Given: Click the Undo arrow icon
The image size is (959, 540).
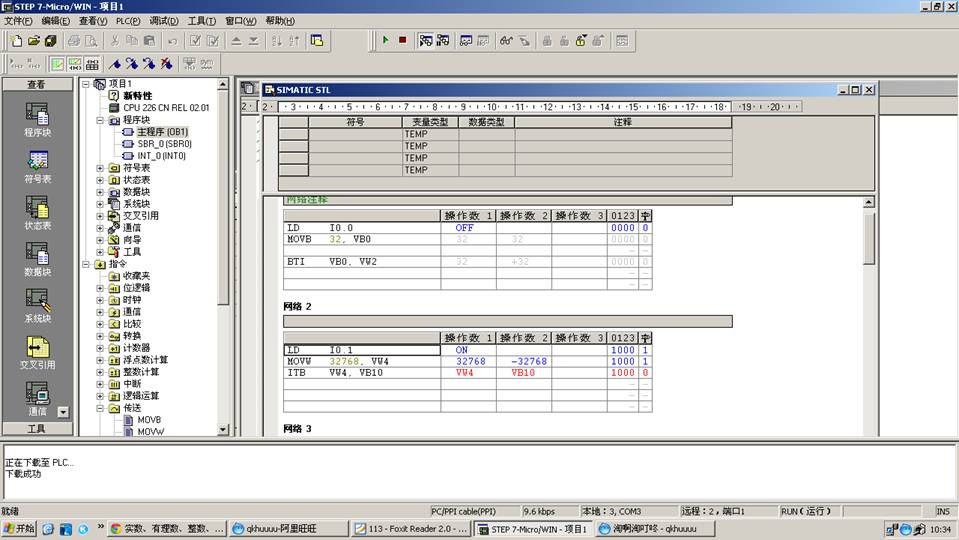Looking at the screenshot, I should click(172, 41).
